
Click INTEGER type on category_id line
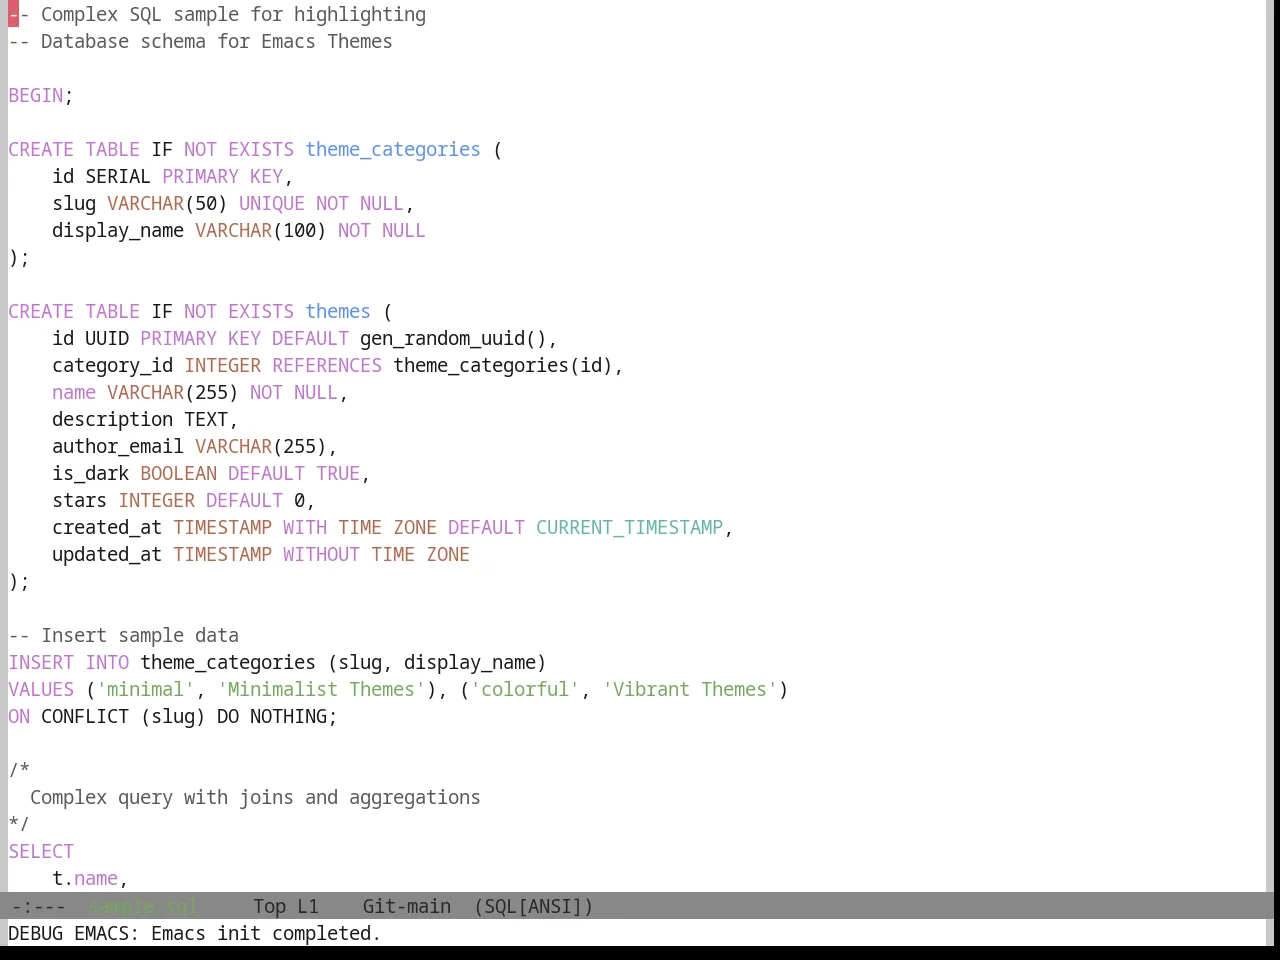coord(222,365)
